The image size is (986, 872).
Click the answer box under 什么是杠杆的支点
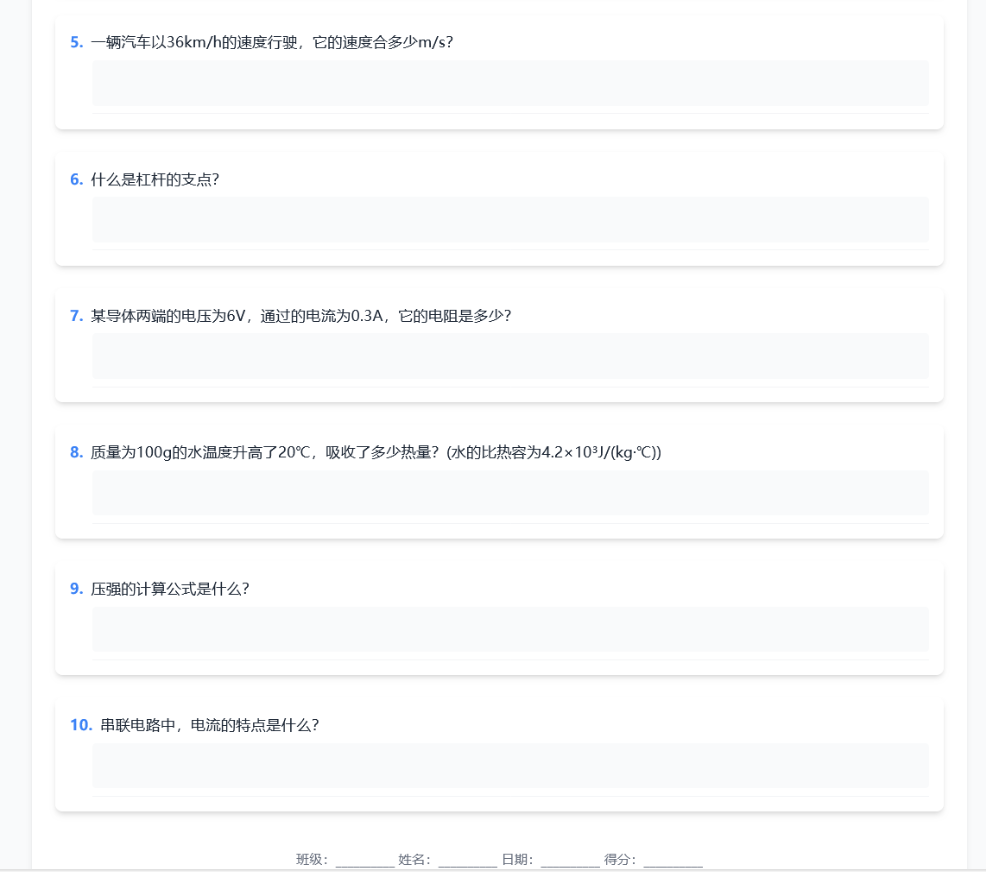(510, 219)
